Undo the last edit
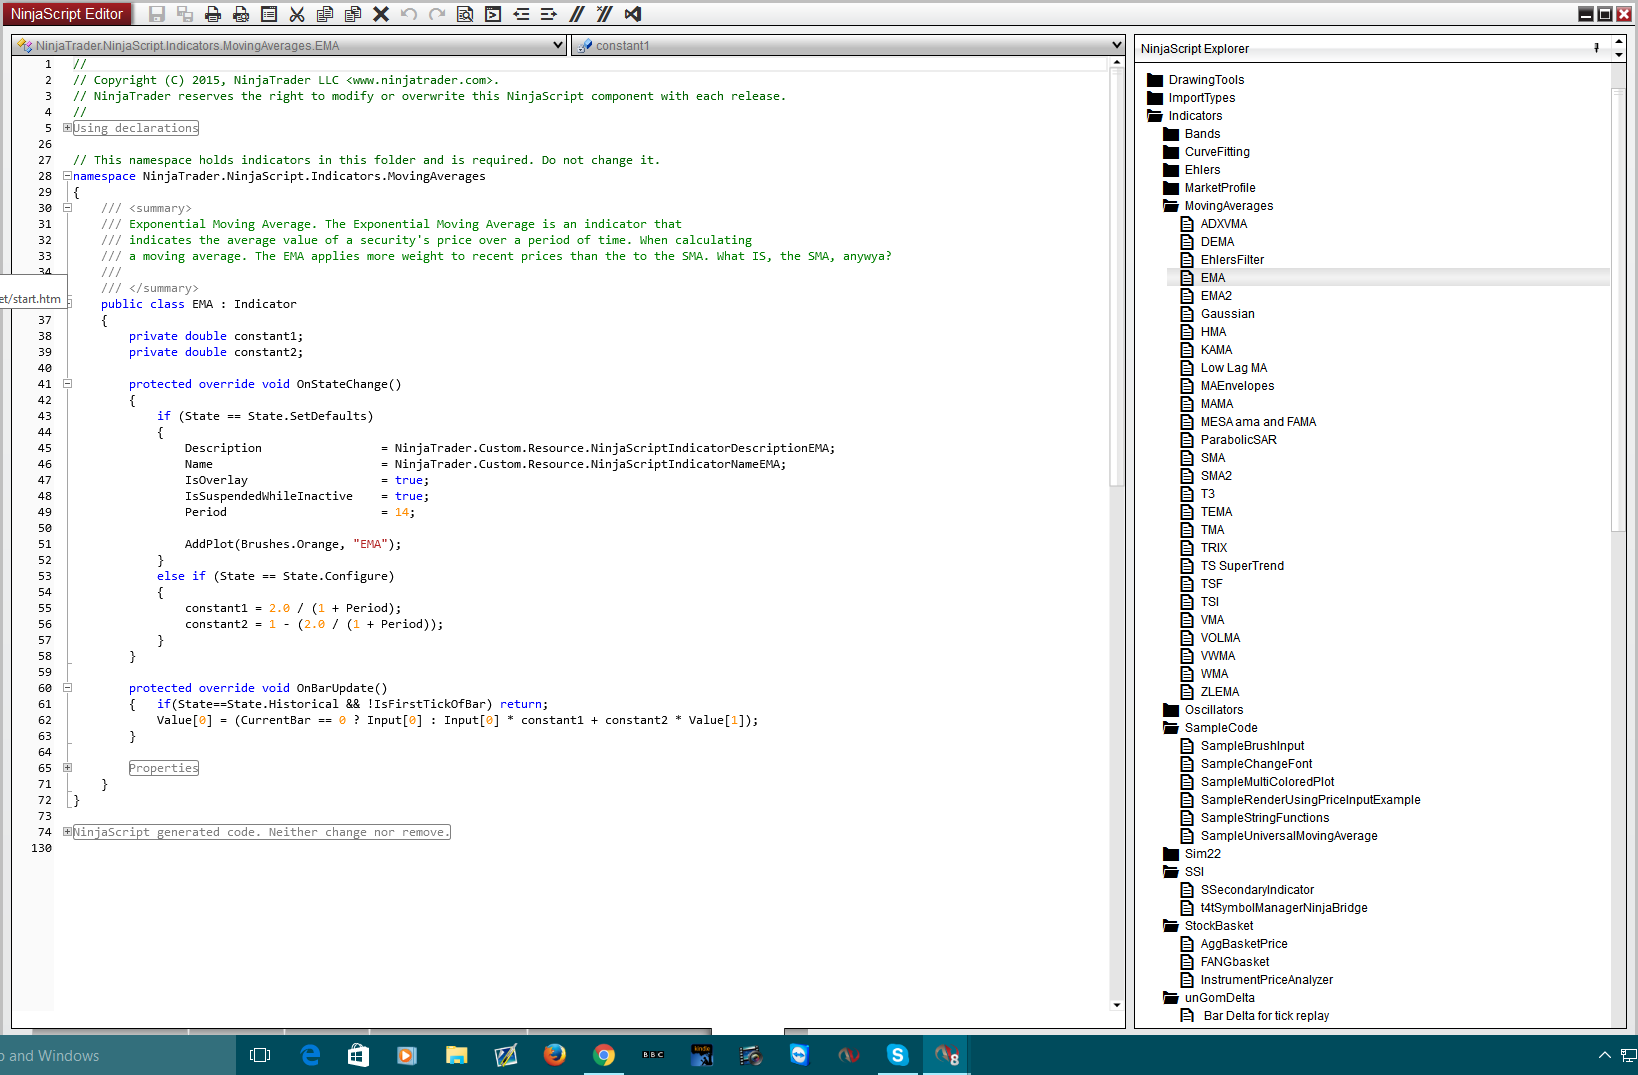 [x=409, y=14]
